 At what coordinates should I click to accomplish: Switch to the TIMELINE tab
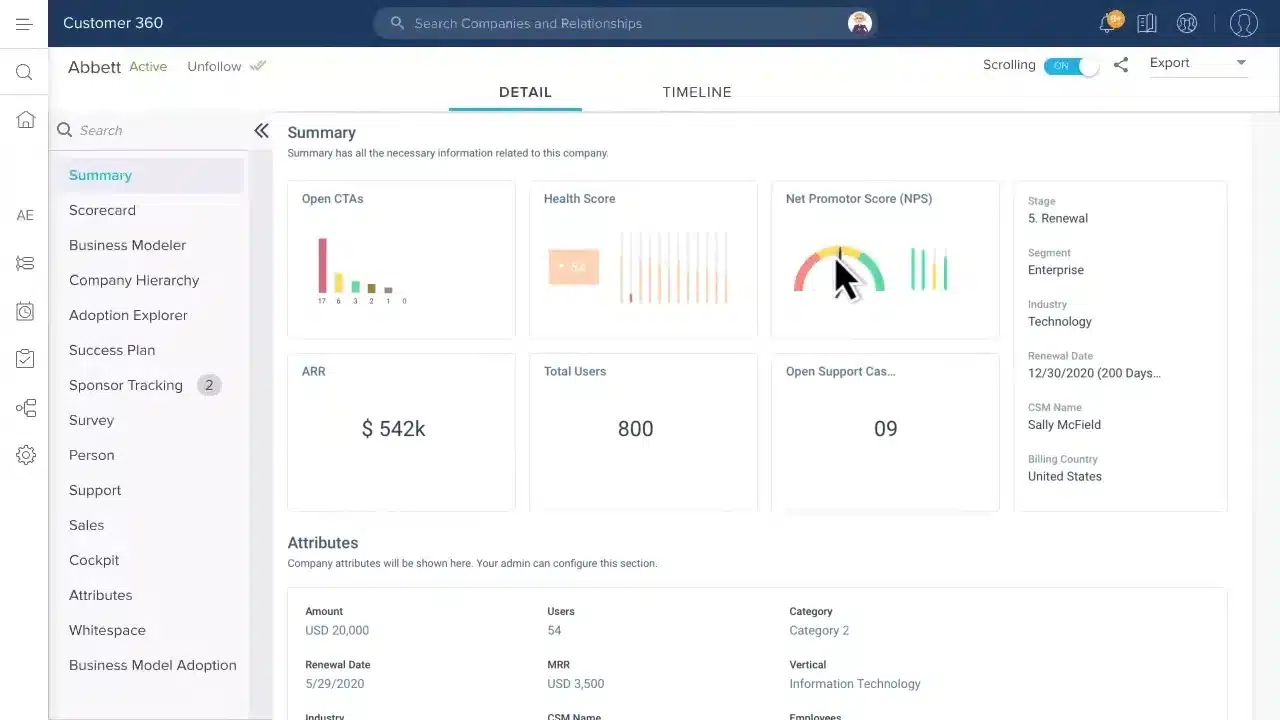coord(696,92)
